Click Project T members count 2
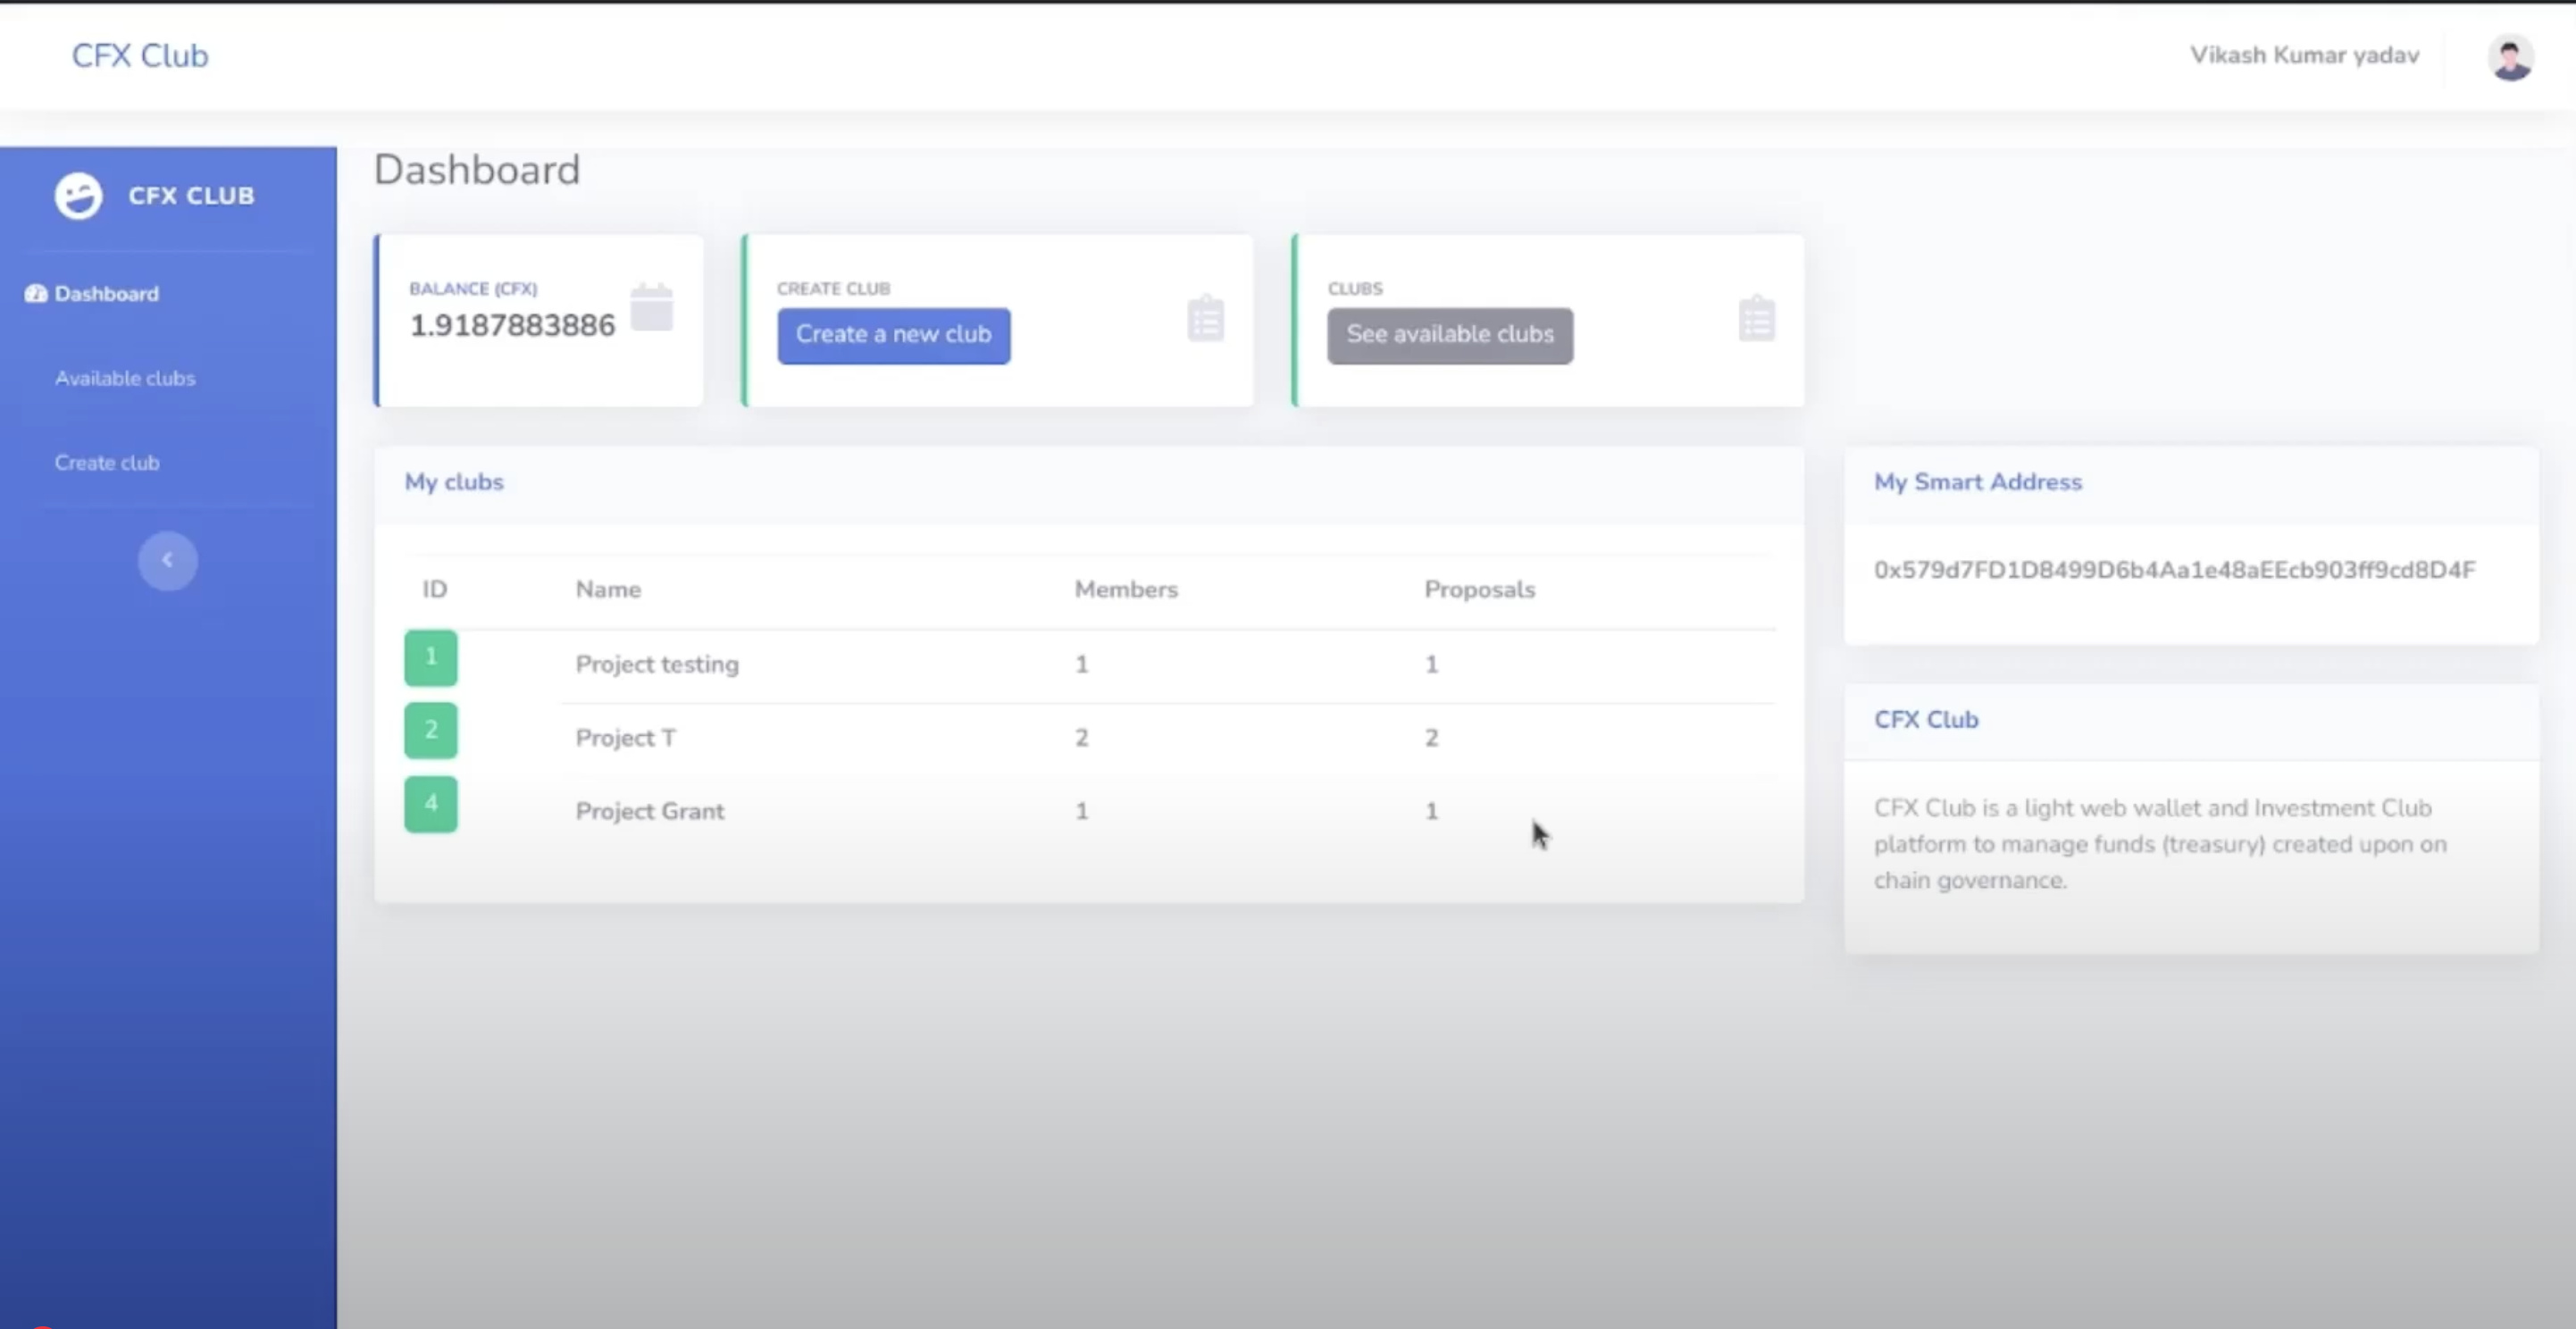Viewport: 2576px width, 1329px height. click(x=1082, y=738)
